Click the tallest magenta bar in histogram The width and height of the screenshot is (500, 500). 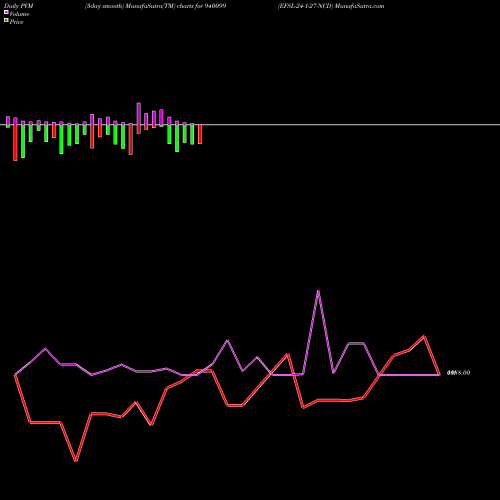click(139, 114)
